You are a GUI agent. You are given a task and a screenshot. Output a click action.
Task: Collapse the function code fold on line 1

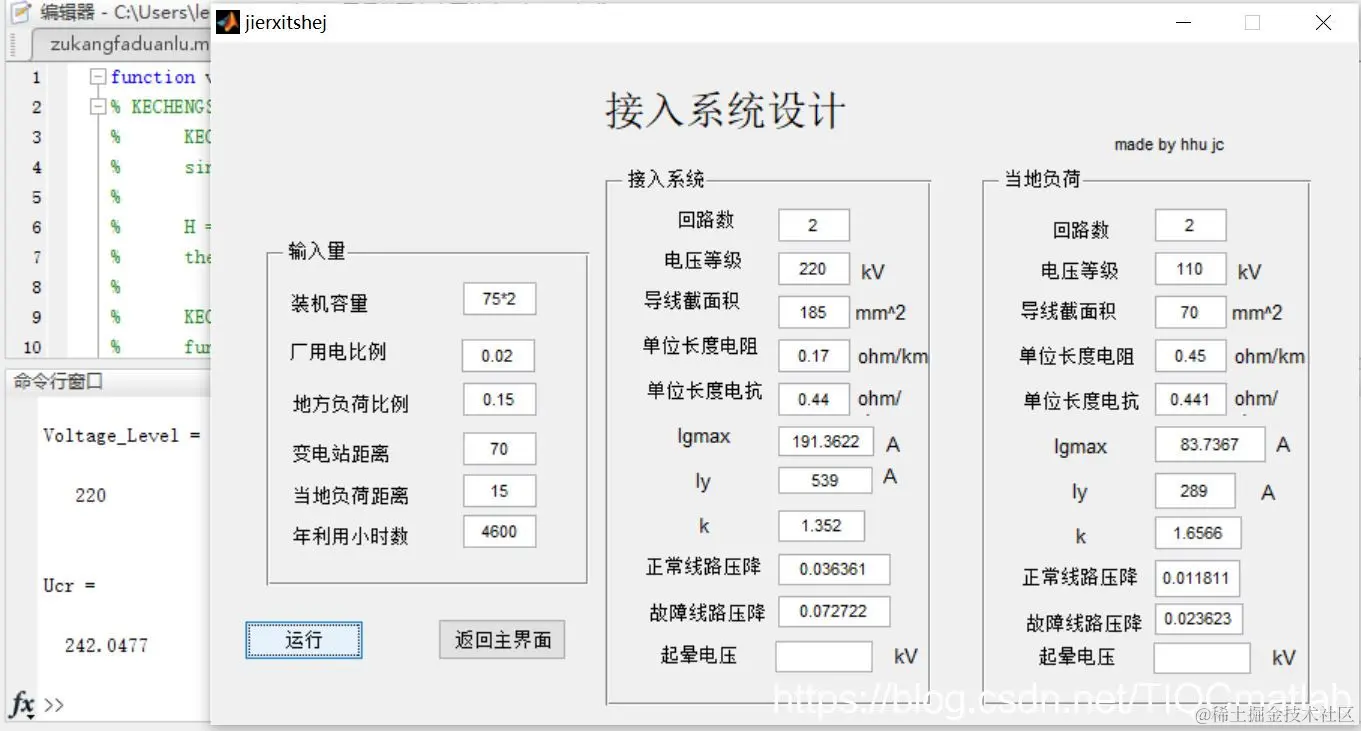click(x=97, y=77)
